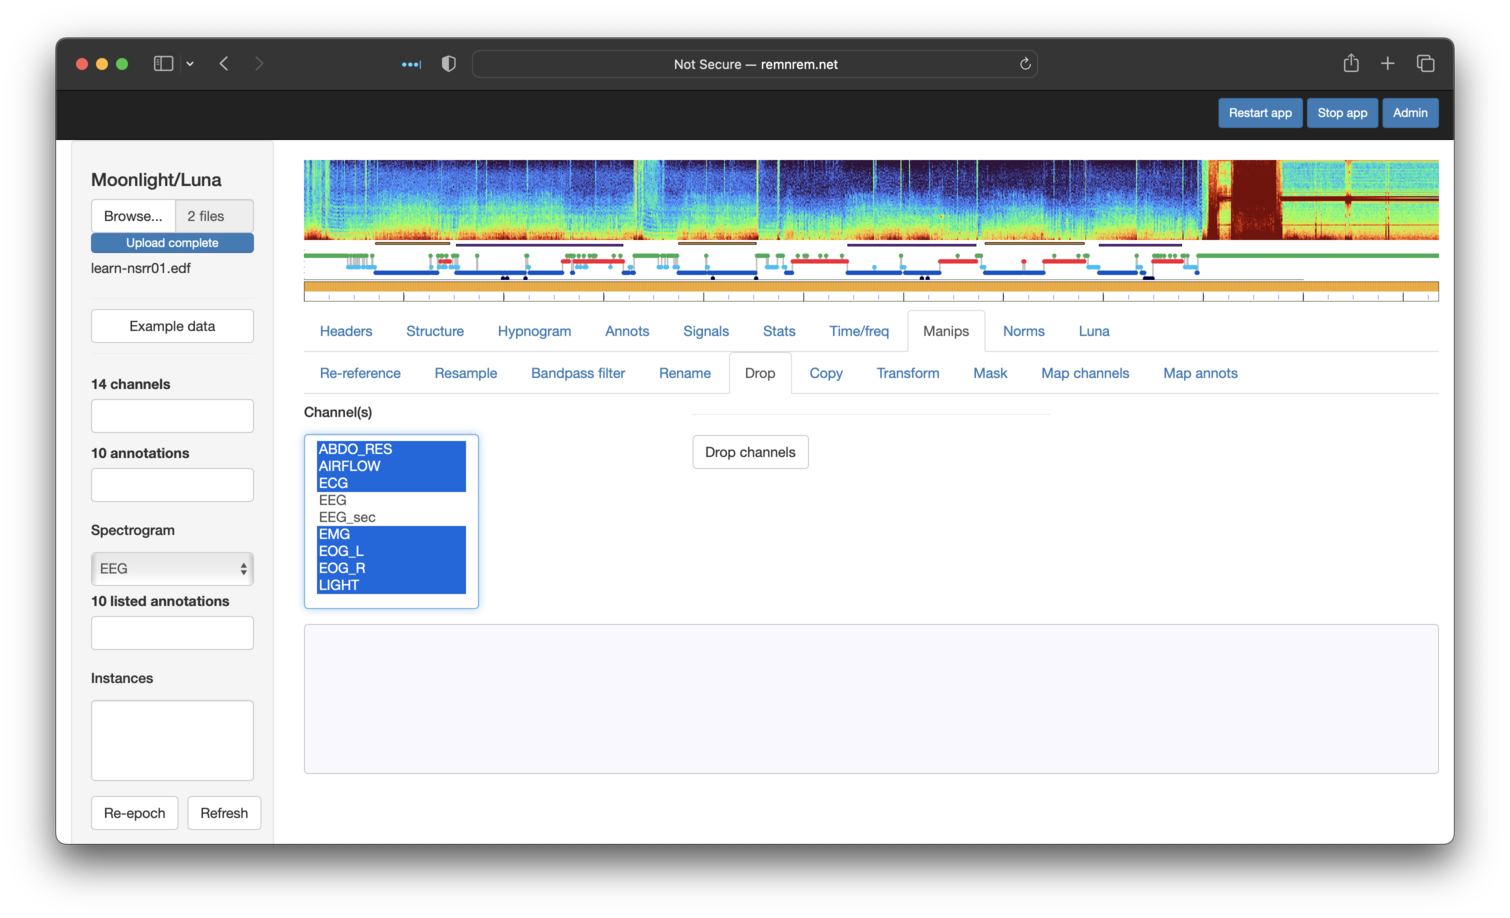The height and width of the screenshot is (918, 1510).
Task: Click Browse to upload files
Action: coord(133,216)
